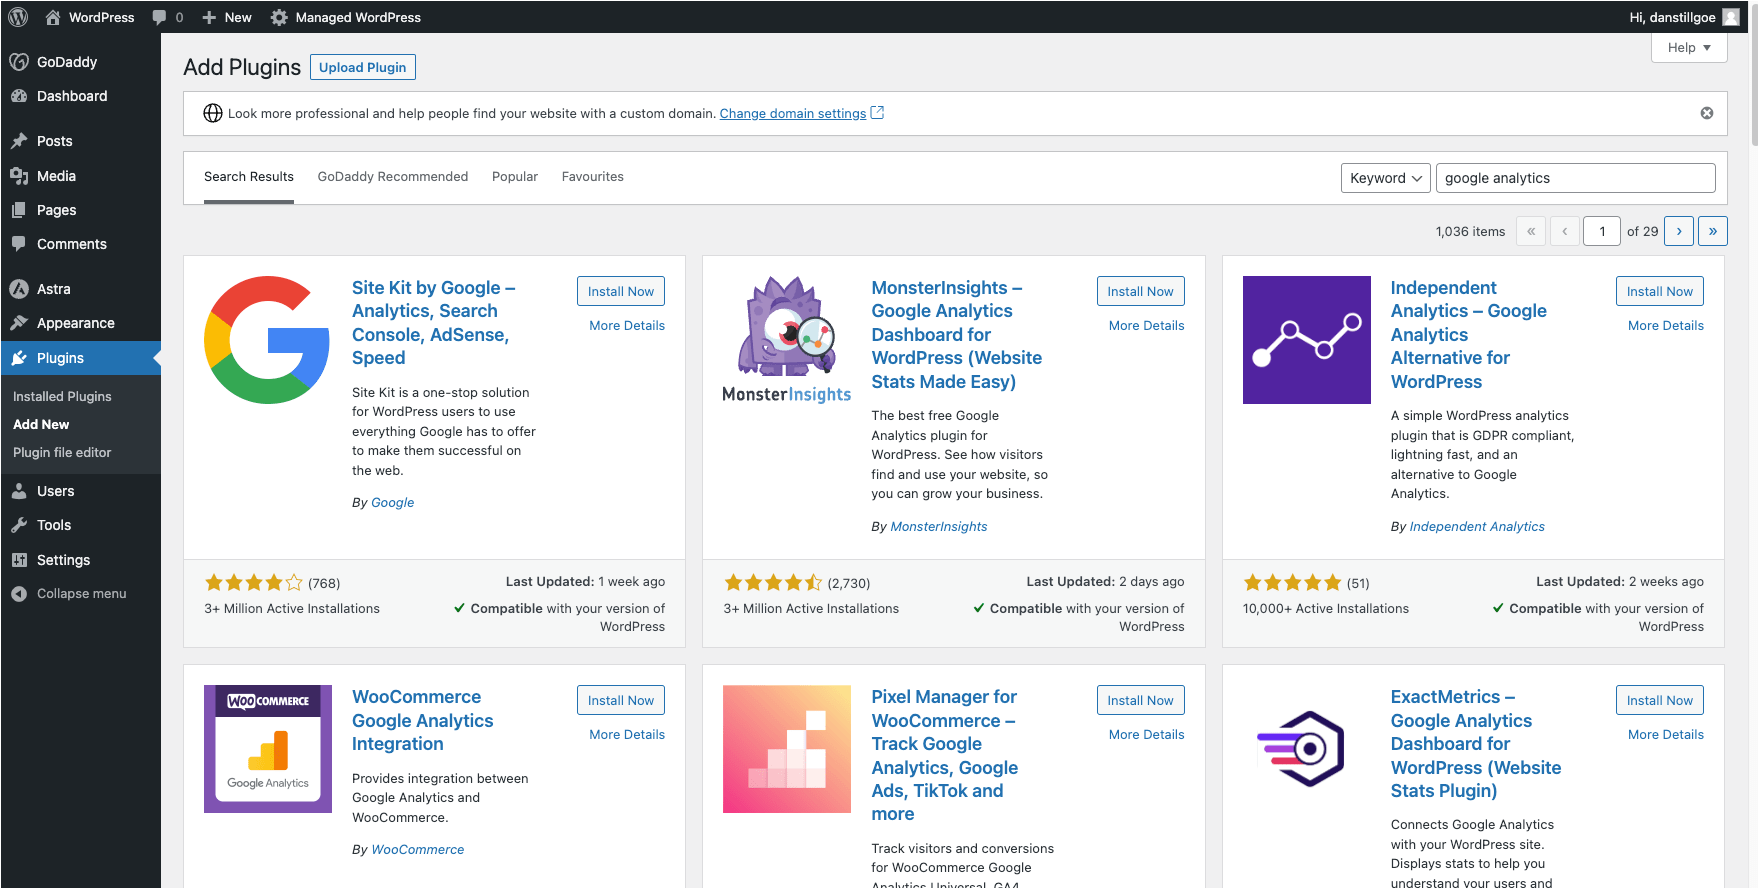Open the GoDaddy sidebar menu item

(67, 62)
